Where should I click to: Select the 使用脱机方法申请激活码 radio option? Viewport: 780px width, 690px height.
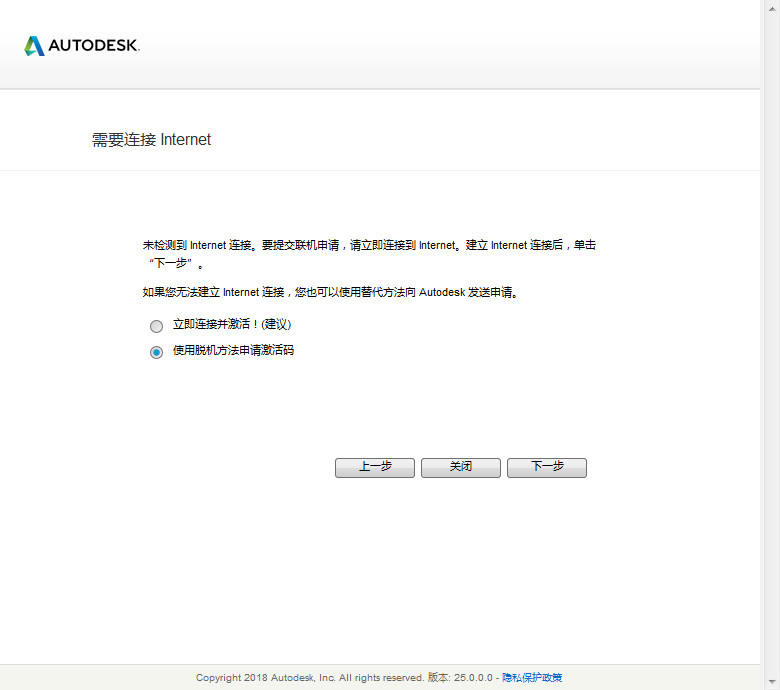pos(156,352)
